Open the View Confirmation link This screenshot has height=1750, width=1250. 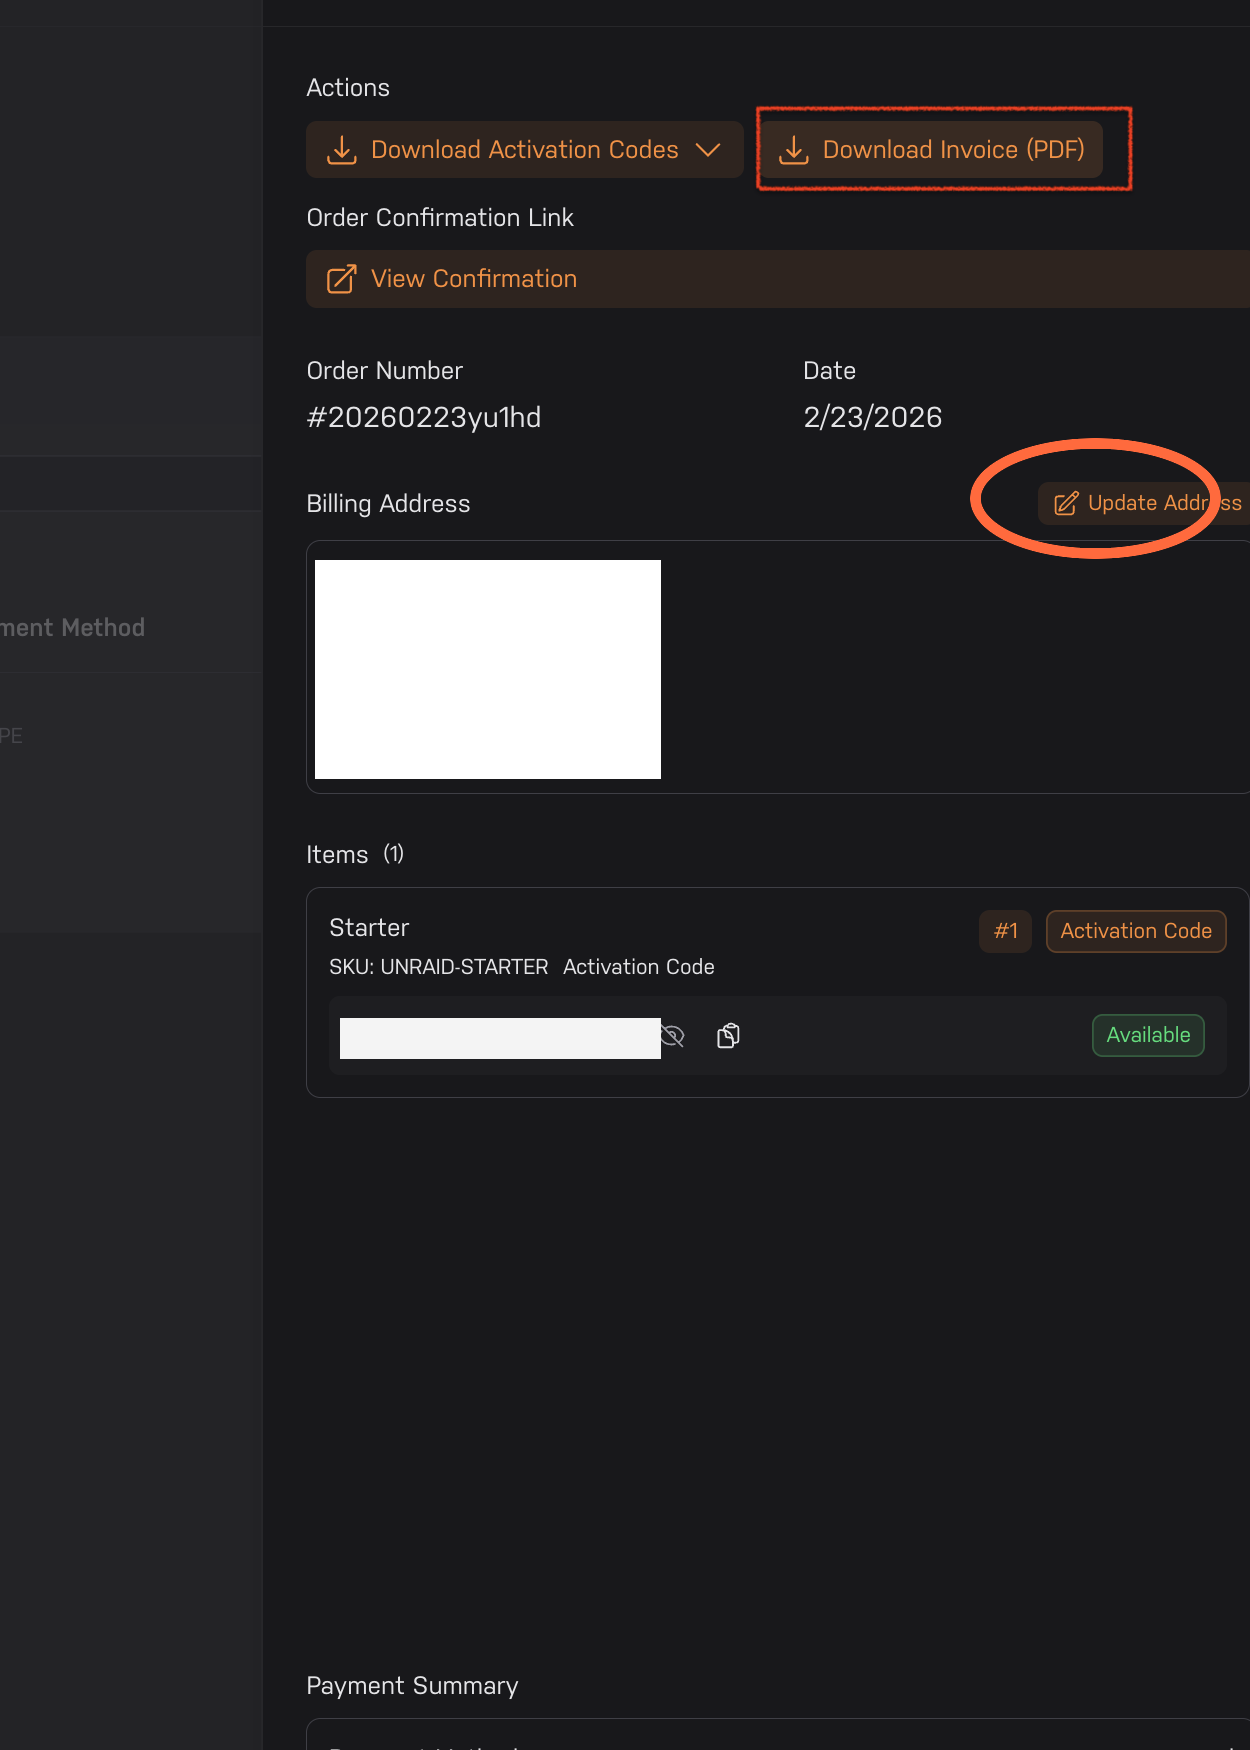(x=474, y=279)
